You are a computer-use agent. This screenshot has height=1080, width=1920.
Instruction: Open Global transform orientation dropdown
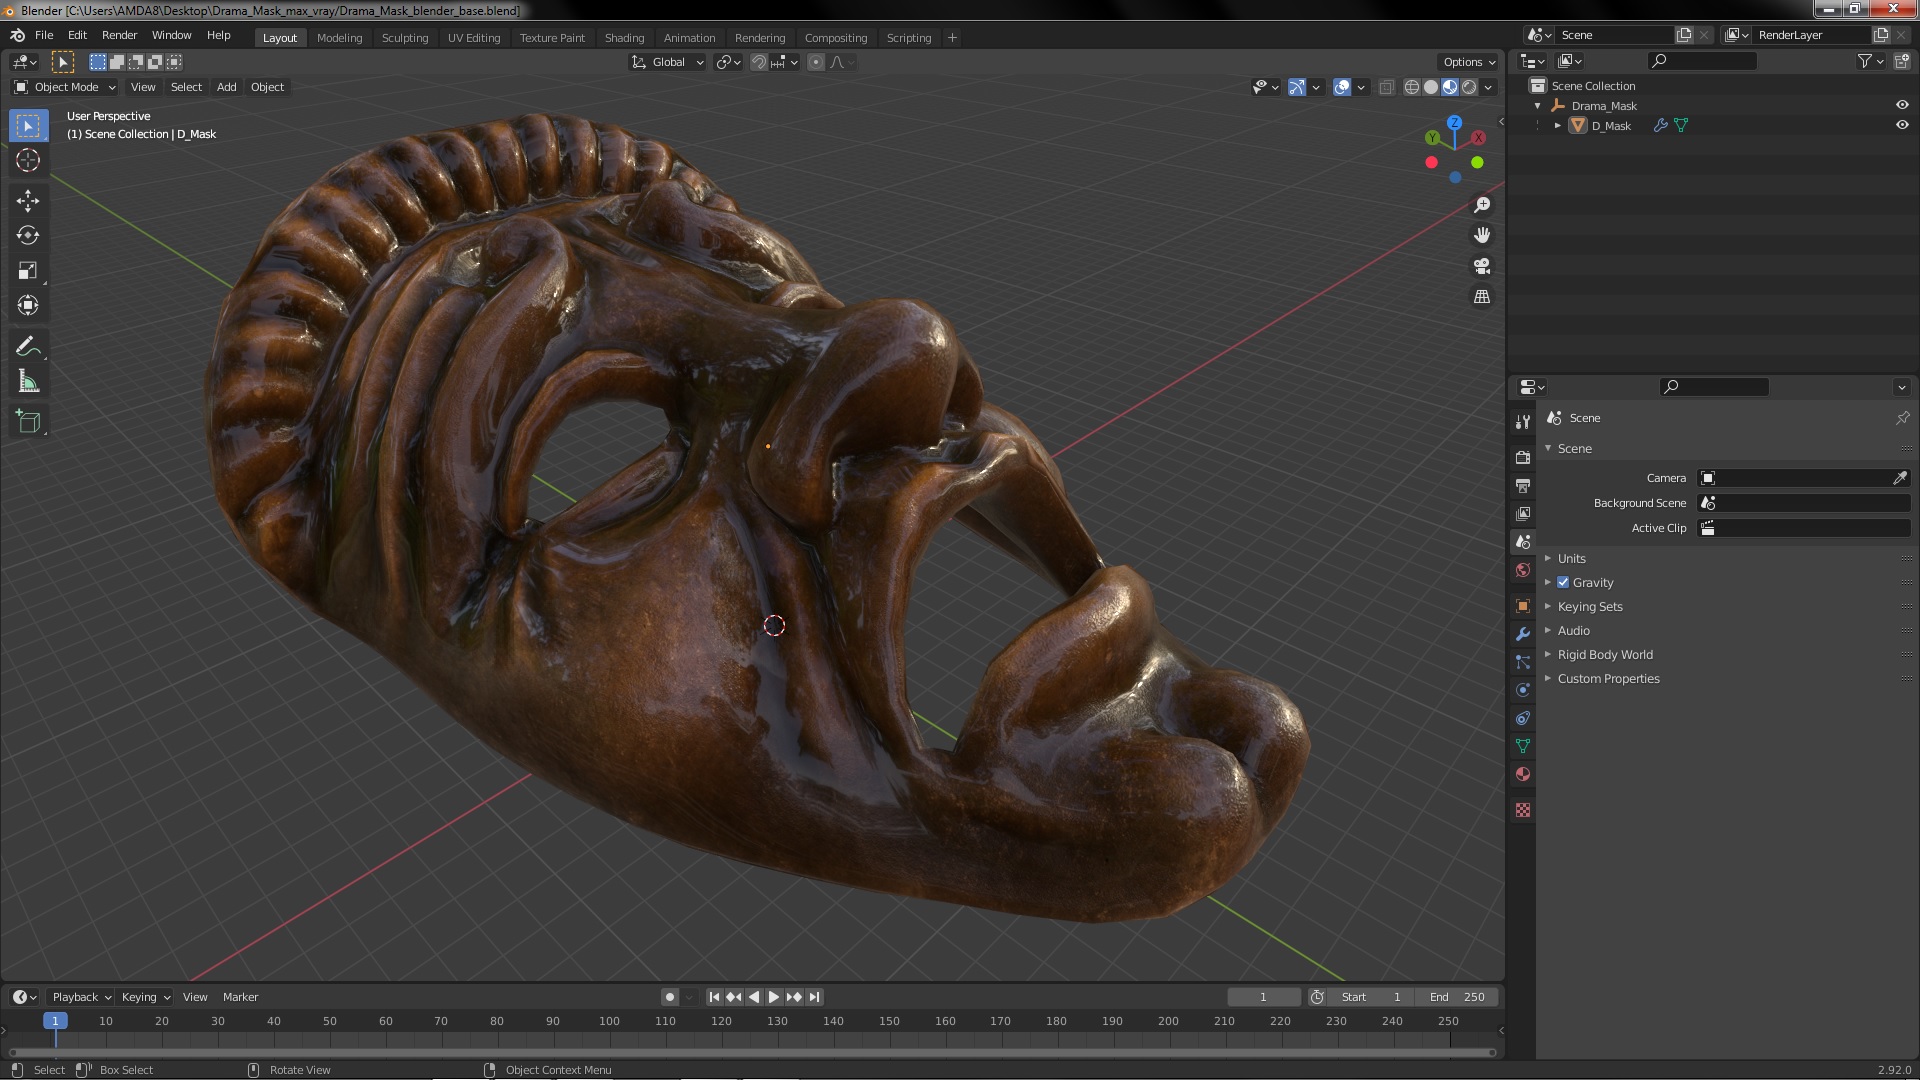(667, 62)
